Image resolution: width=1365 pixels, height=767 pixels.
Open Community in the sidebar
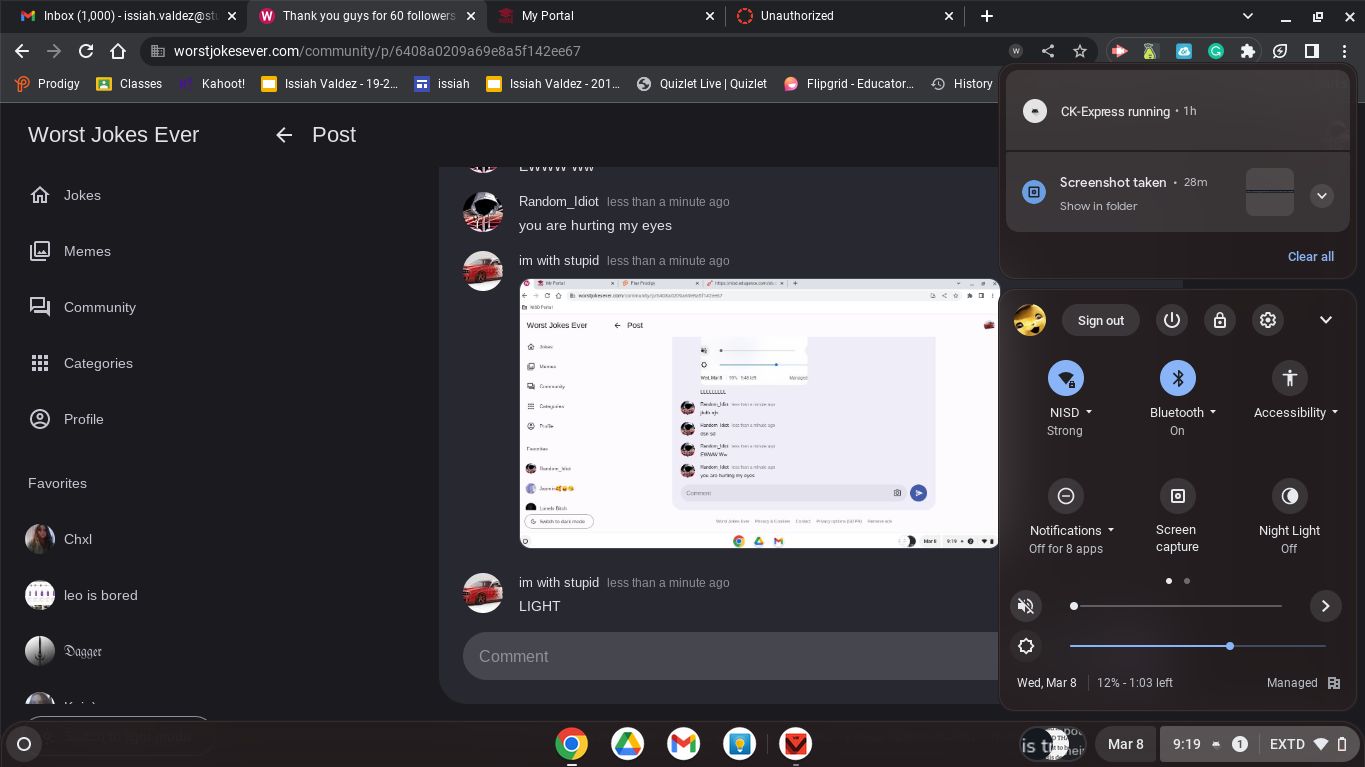tap(99, 307)
